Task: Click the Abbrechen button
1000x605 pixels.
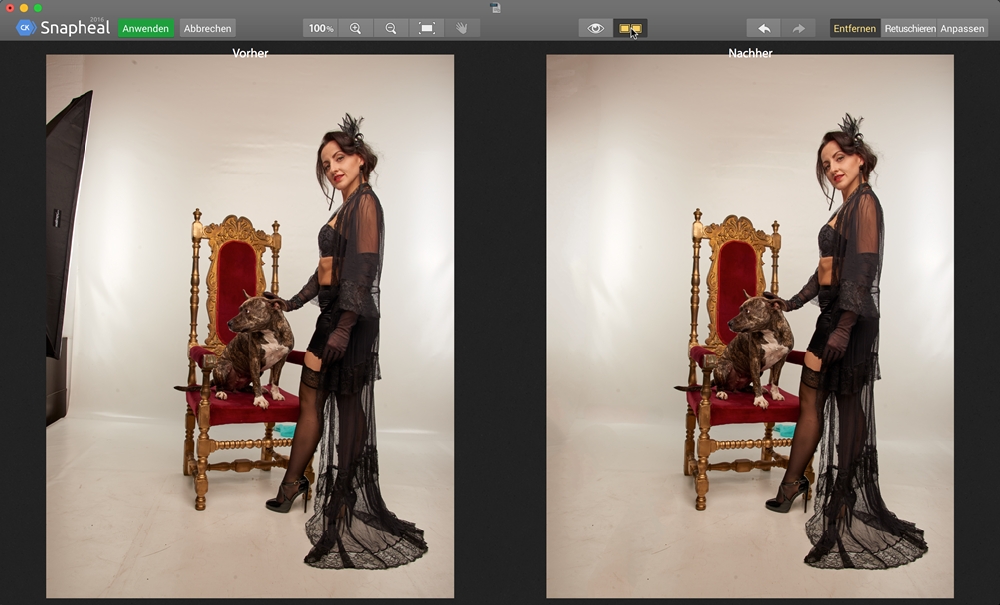Action: pos(208,28)
